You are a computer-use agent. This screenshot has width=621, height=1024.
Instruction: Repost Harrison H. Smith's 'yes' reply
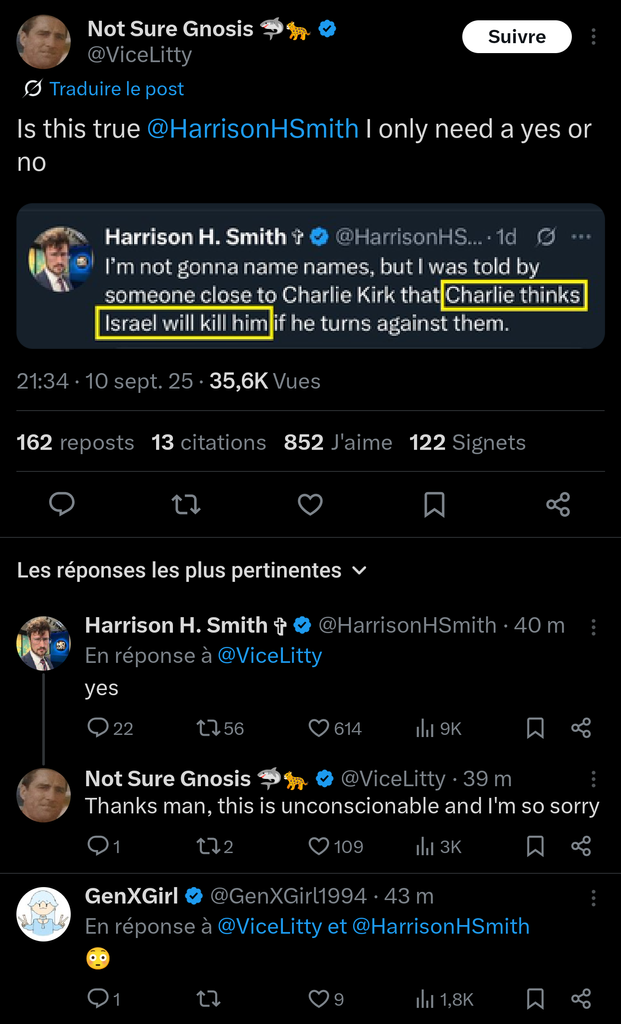209,728
